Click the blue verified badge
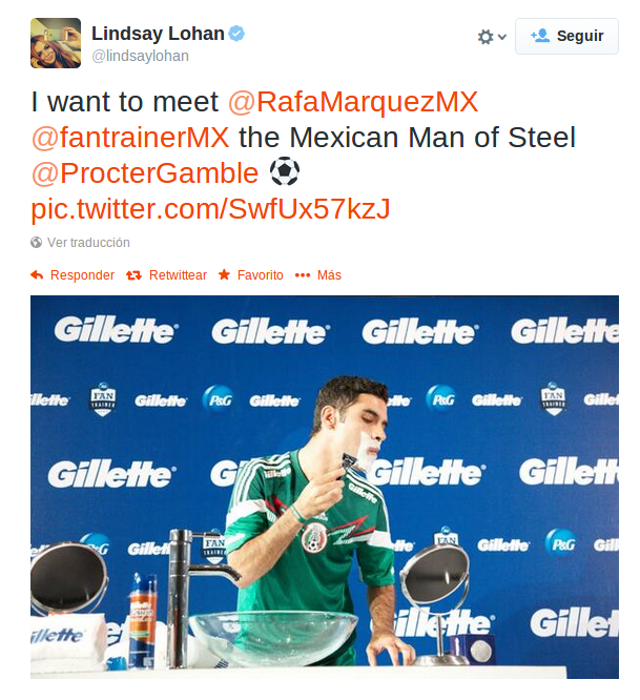The image size is (640, 700). (237, 34)
